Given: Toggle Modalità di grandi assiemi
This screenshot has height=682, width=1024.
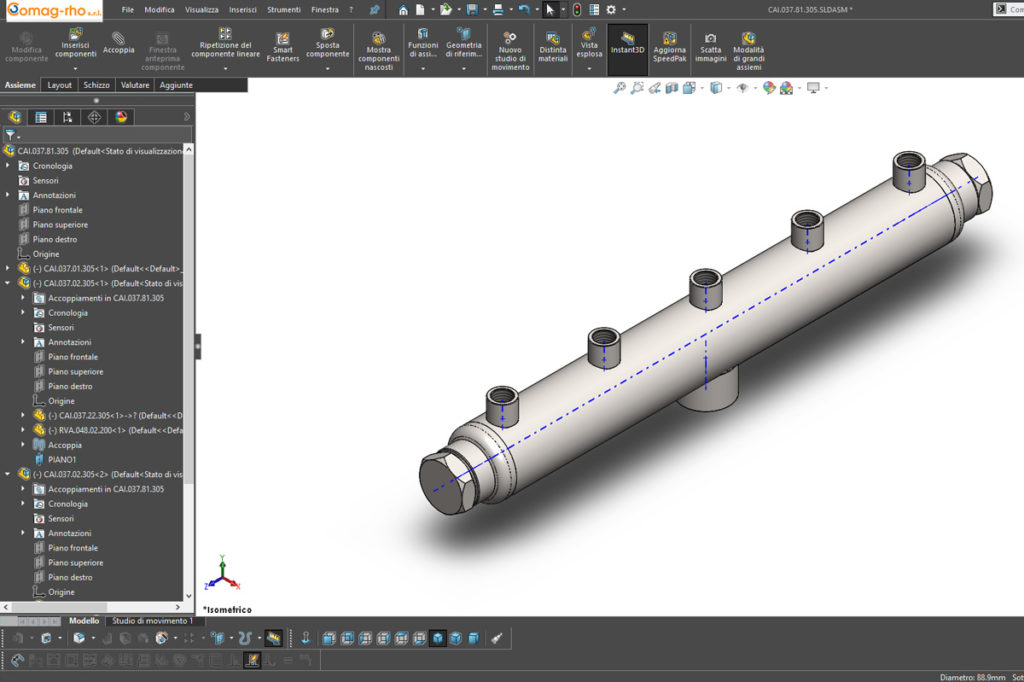Looking at the screenshot, I should (748, 51).
